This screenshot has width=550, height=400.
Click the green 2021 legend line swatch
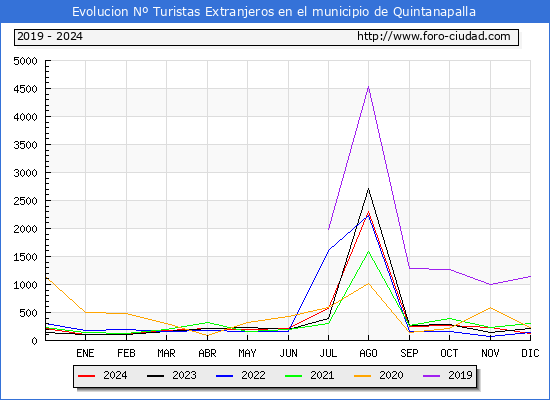pyautogui.click(x=294, y=376)
